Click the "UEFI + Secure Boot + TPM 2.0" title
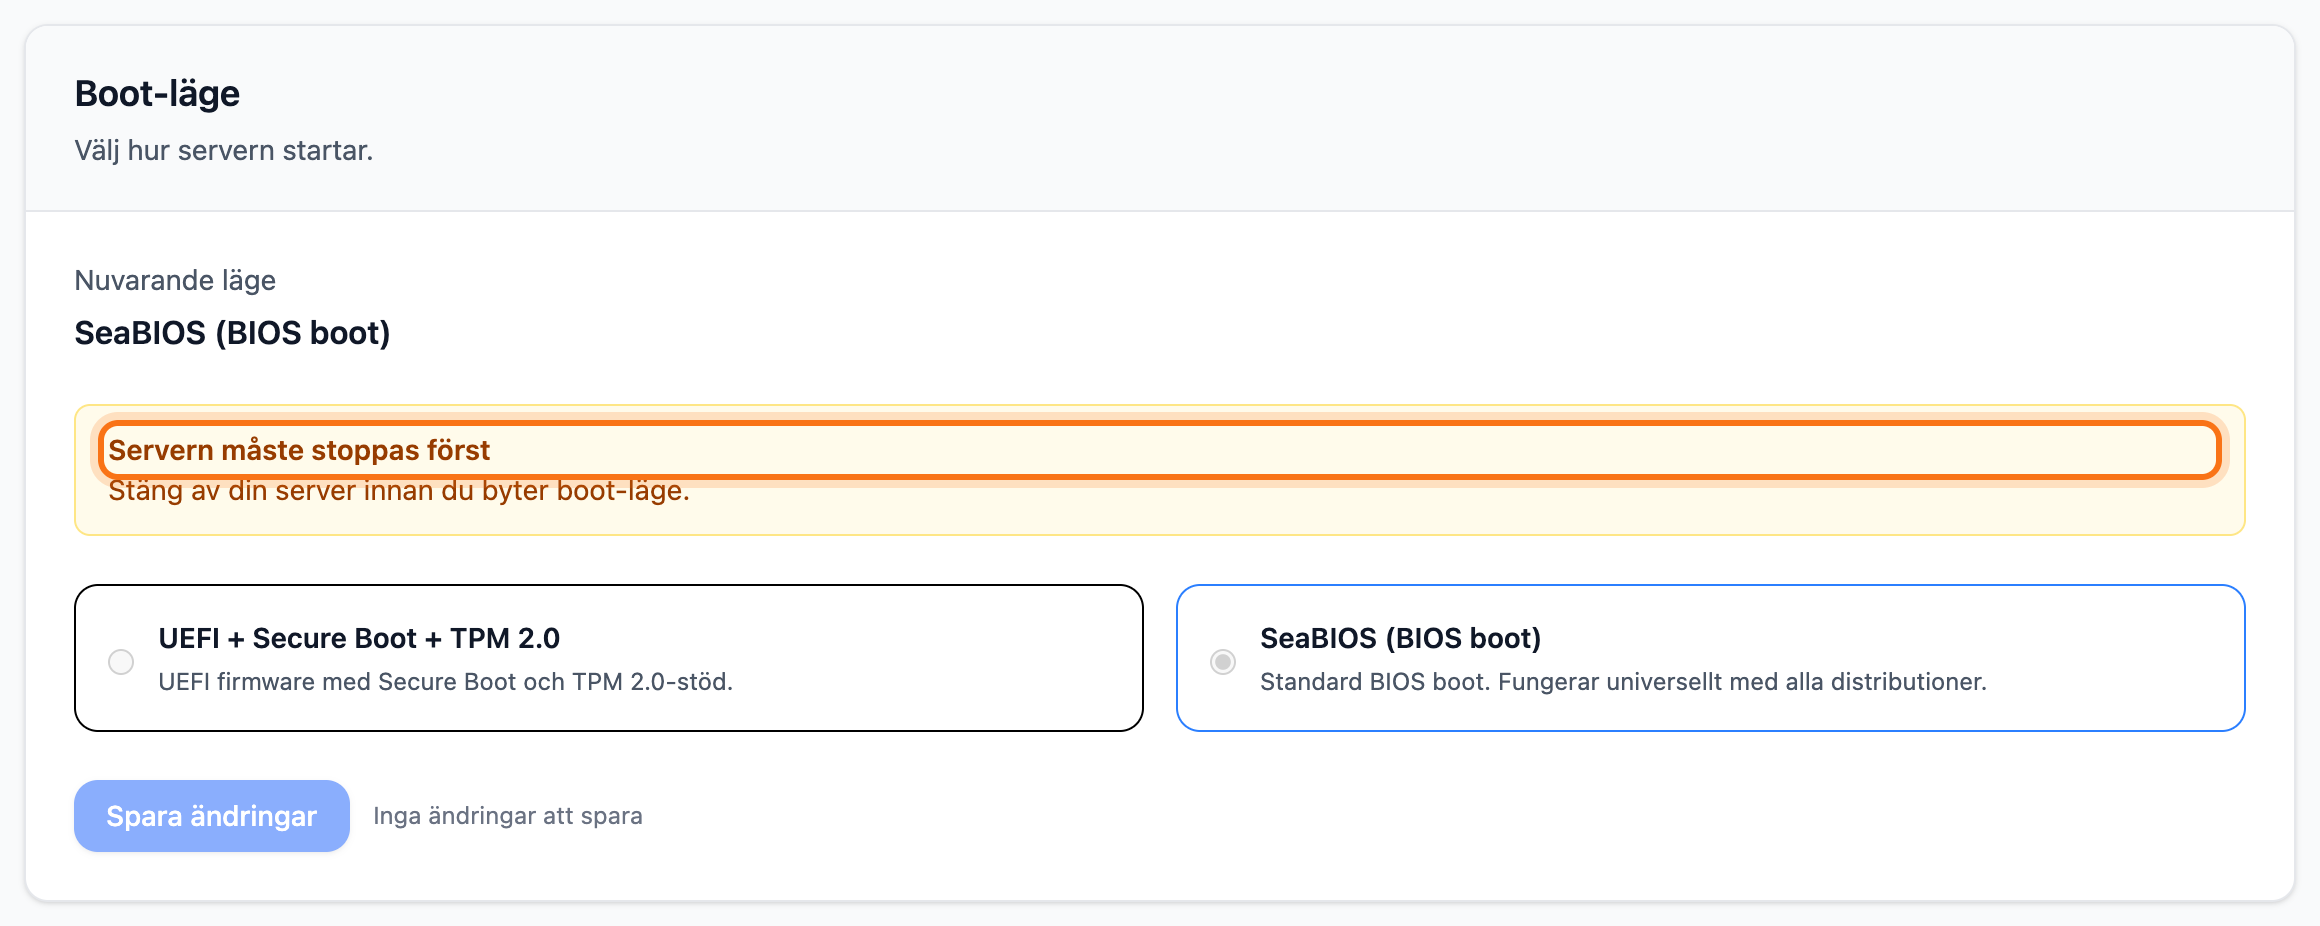2320x926 pixels. (x=359, y=638)
